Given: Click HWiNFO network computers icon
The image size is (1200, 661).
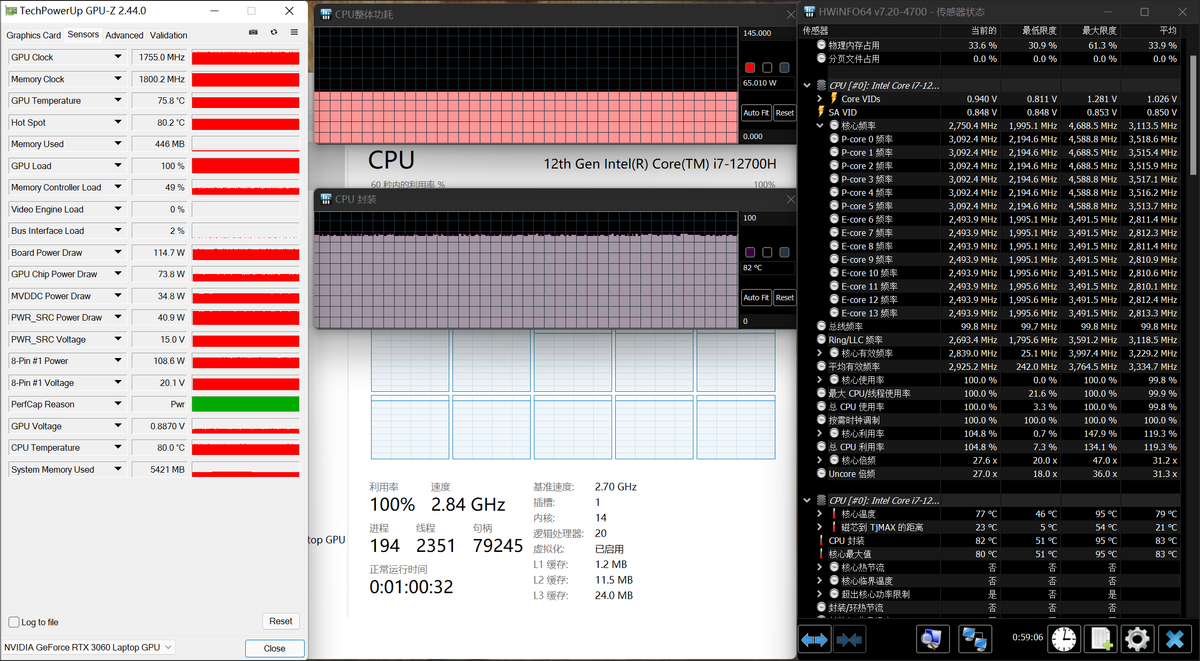Looking at the screenshot, I should [x=973, y=638].
